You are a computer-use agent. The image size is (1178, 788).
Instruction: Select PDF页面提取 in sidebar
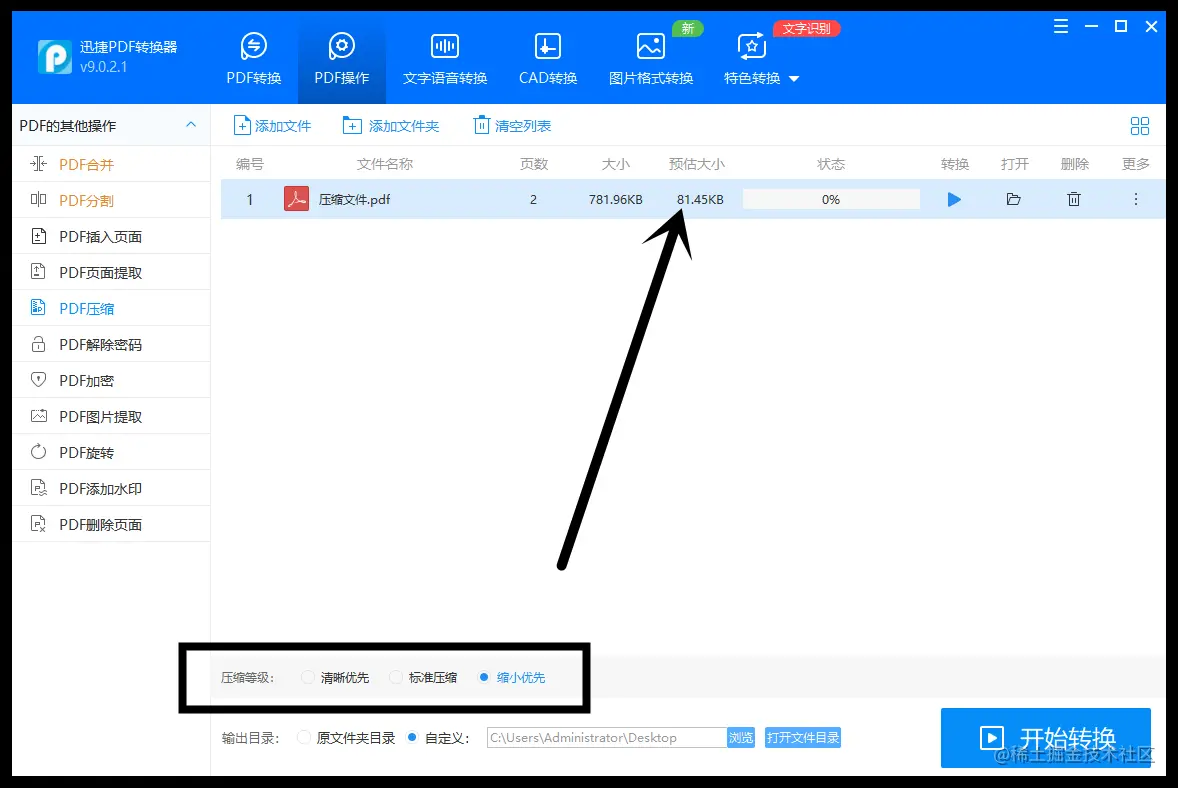(111, 273)
